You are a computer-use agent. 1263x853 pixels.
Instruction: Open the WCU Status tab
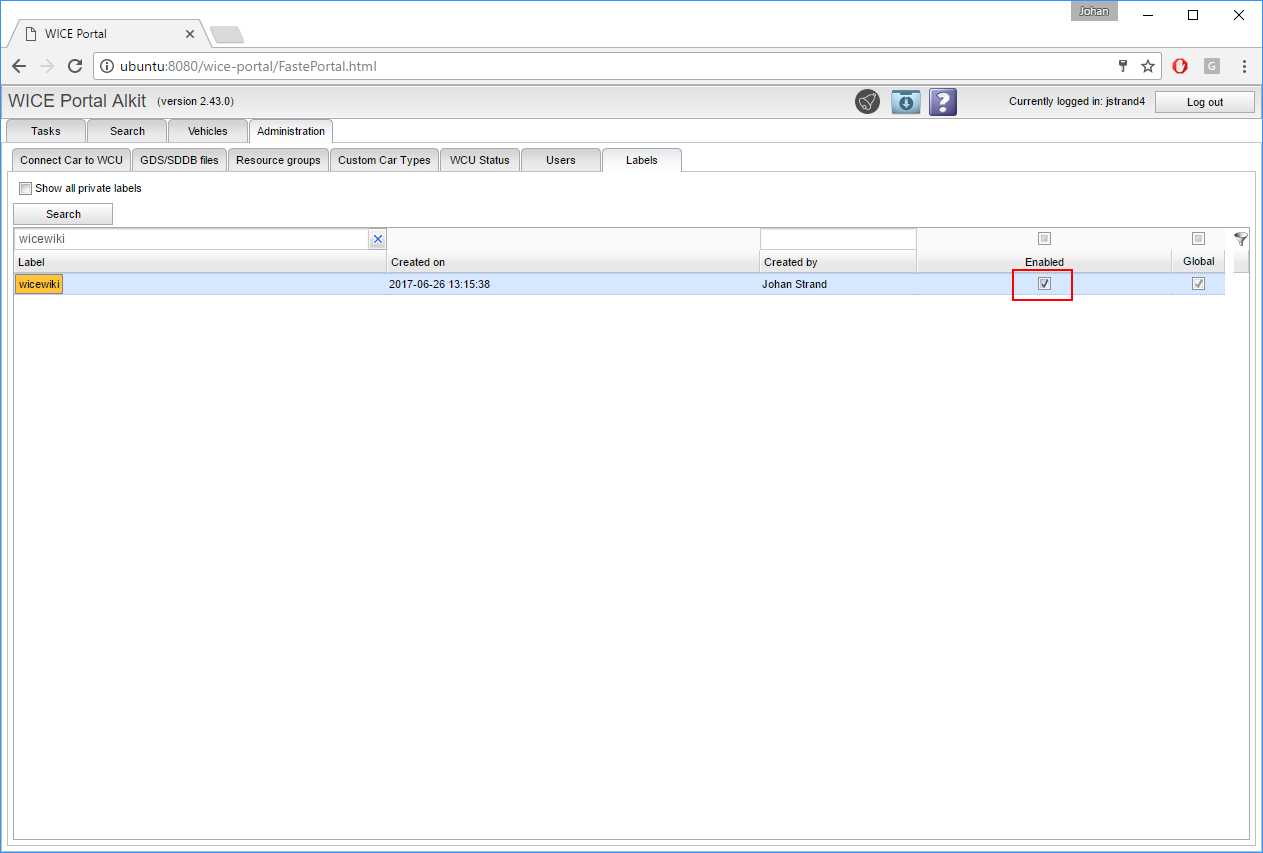479,160
